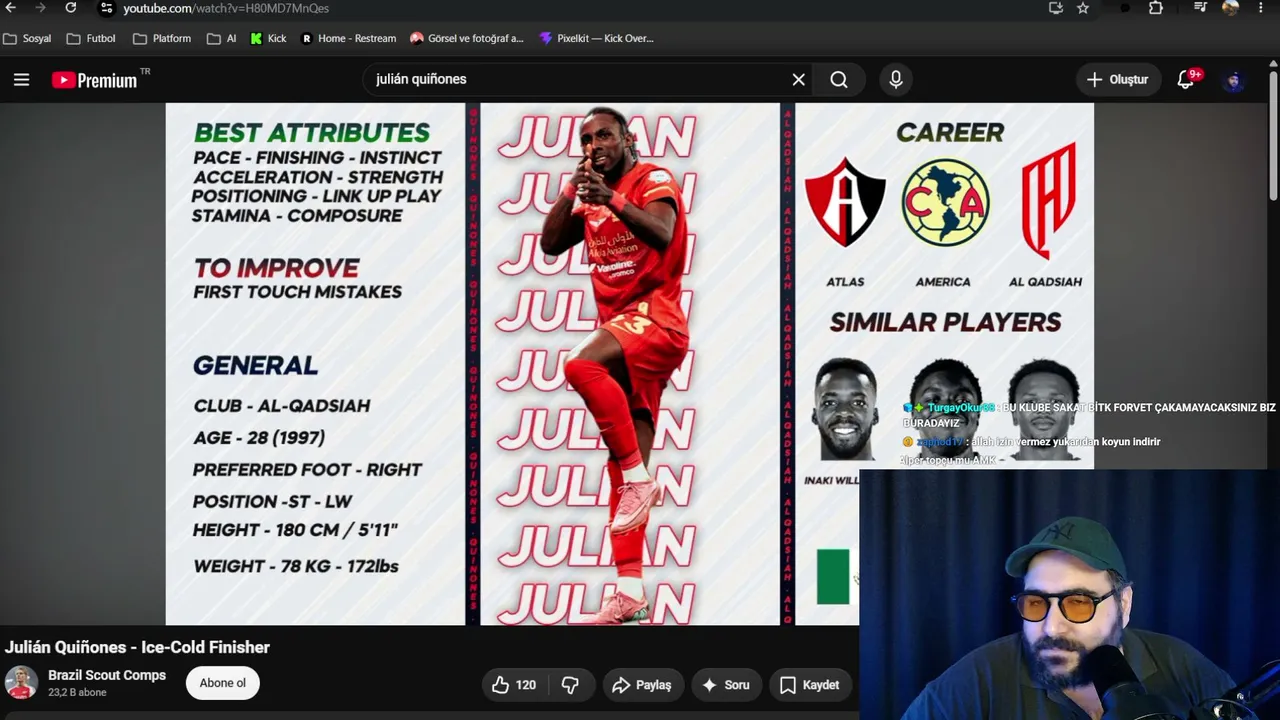Open the YouTube account avatar menu
Viewport: 1280px width, 720px height.
click(1234, 80)
